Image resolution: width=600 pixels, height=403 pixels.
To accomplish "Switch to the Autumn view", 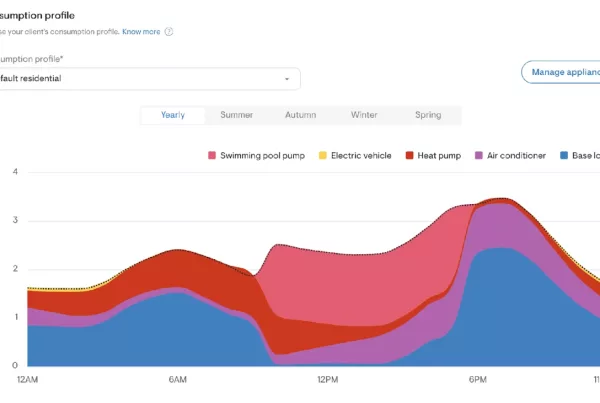I will [x=300, y=115].
